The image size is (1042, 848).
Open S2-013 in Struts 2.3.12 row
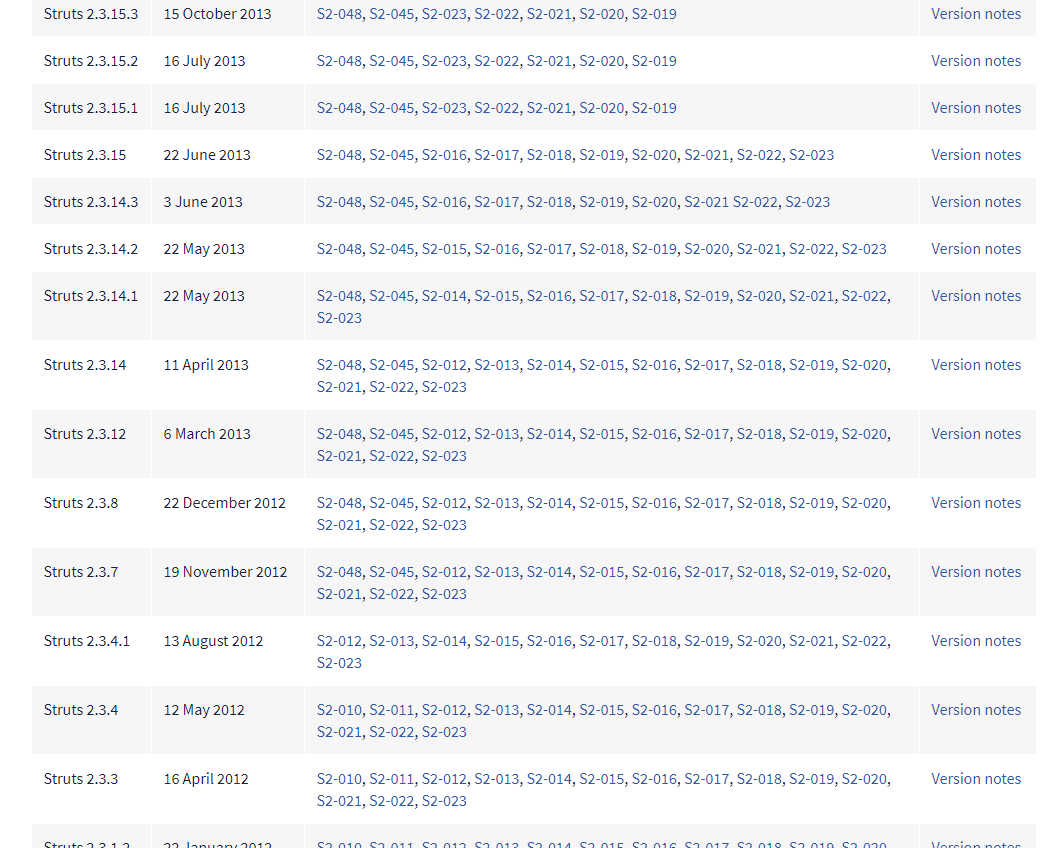click(x=497, y=434)
